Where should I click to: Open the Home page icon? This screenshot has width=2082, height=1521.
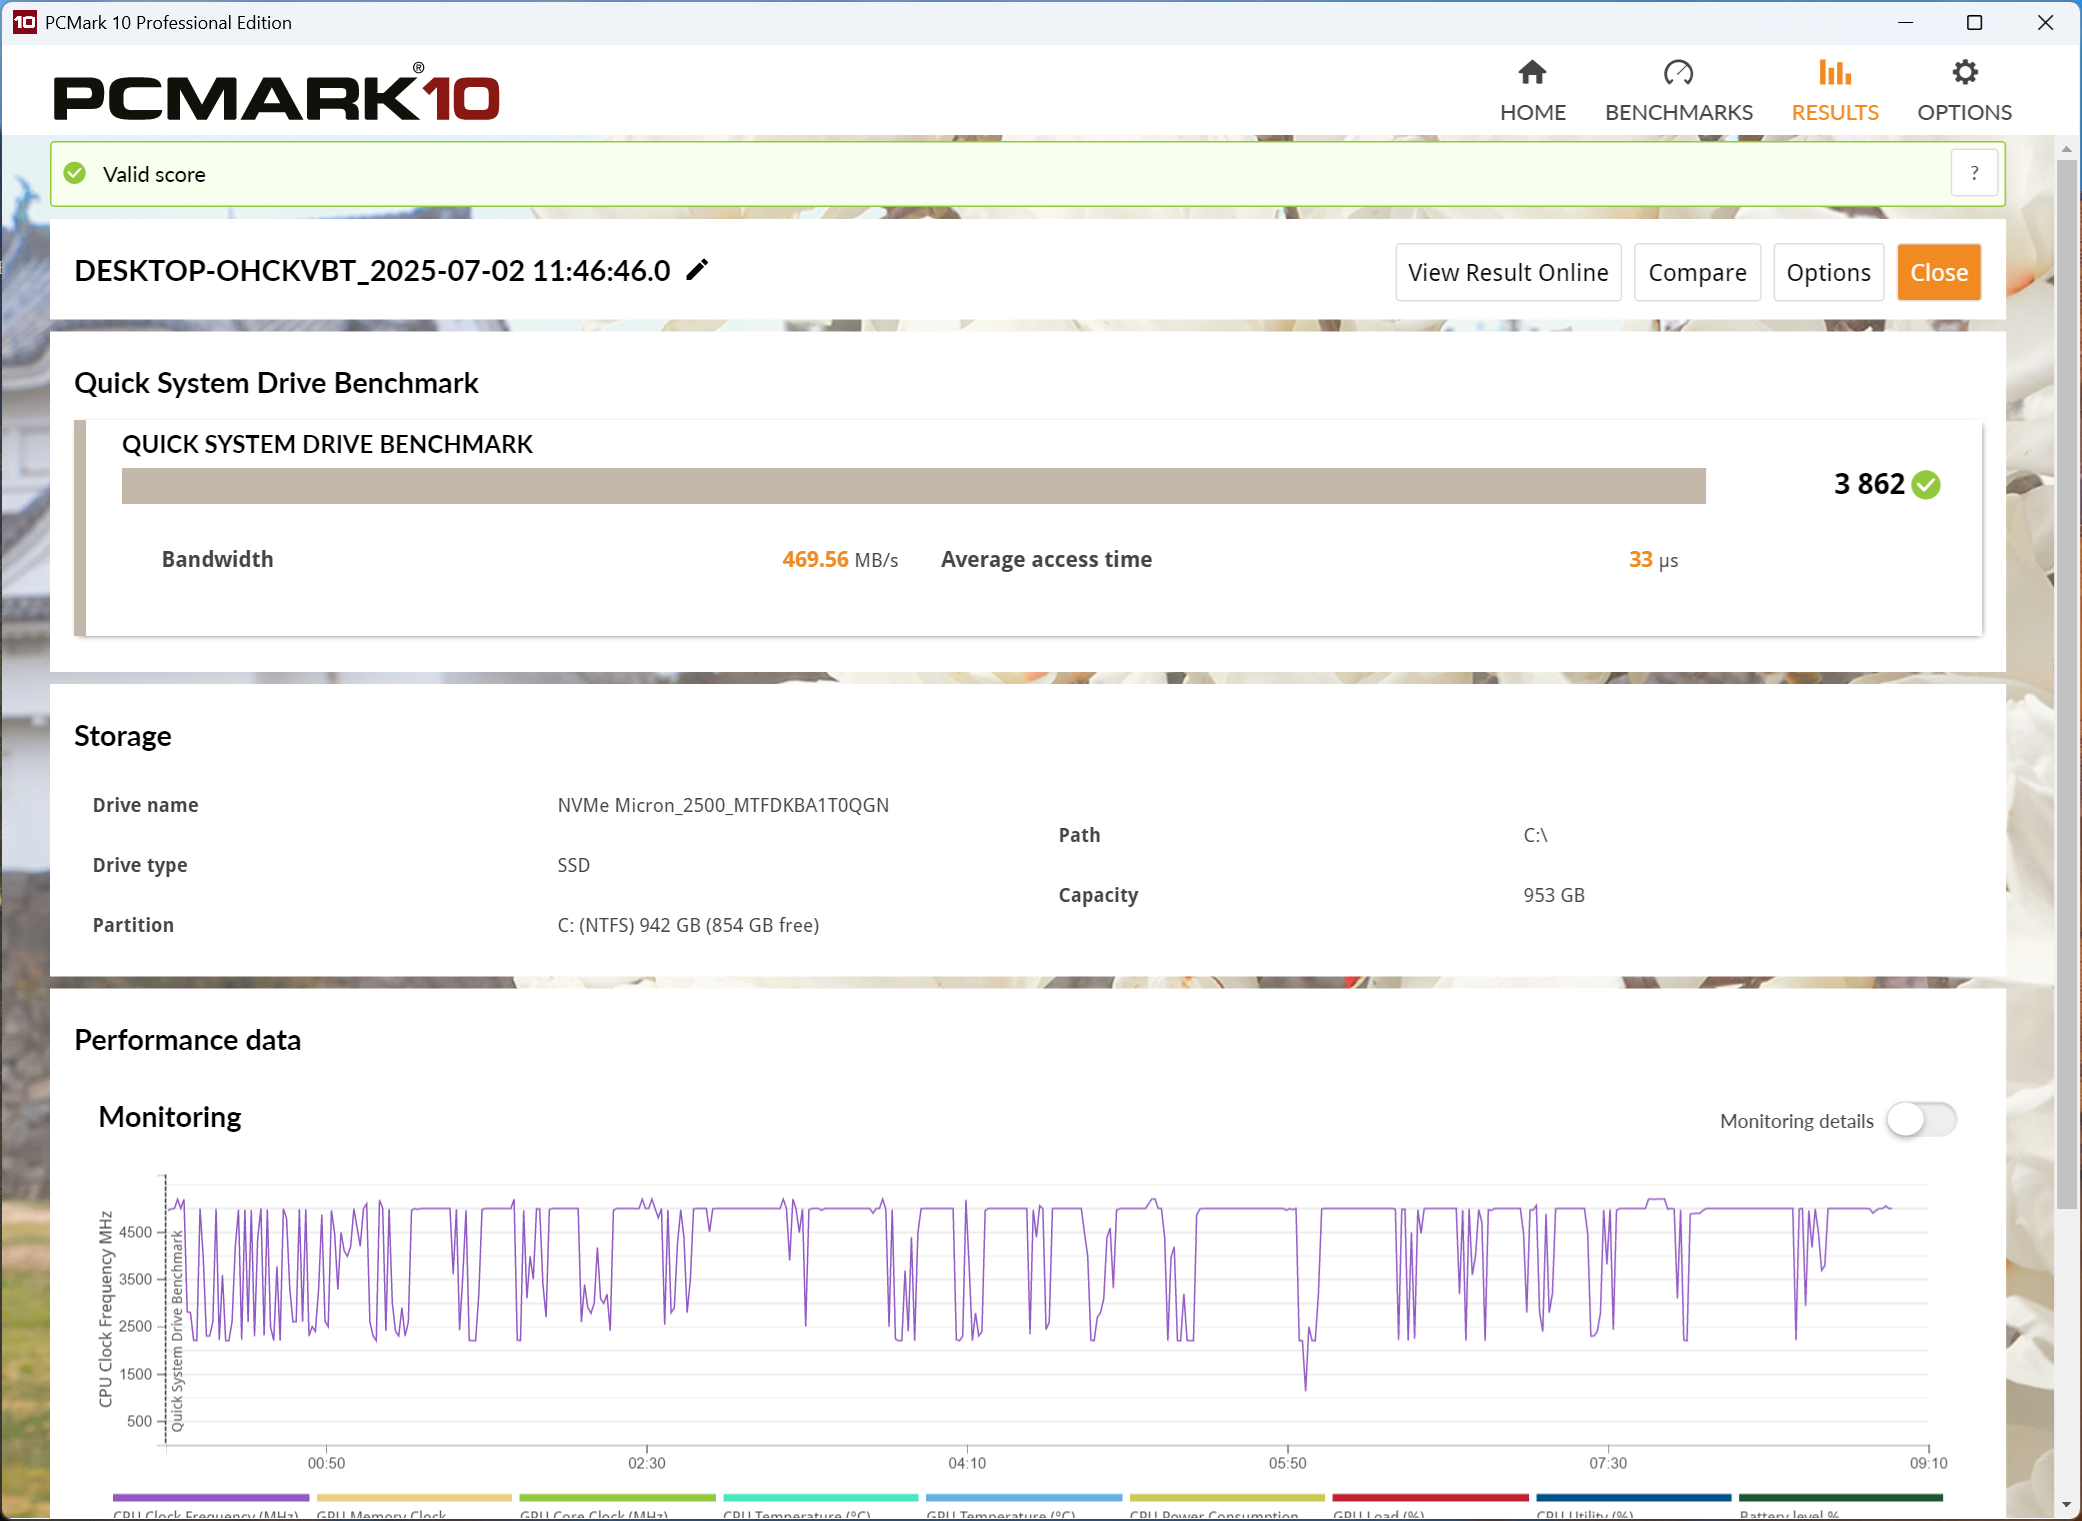click(x=1532, y=73)
